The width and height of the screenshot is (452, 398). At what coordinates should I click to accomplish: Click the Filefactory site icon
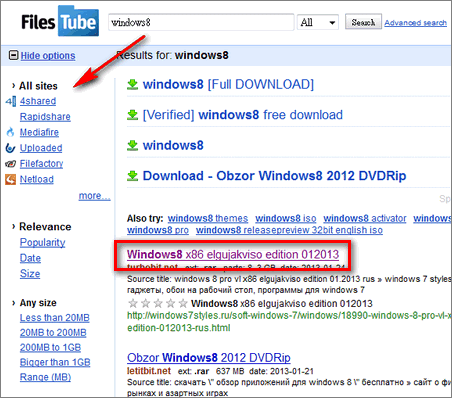(x=11, y=164)
